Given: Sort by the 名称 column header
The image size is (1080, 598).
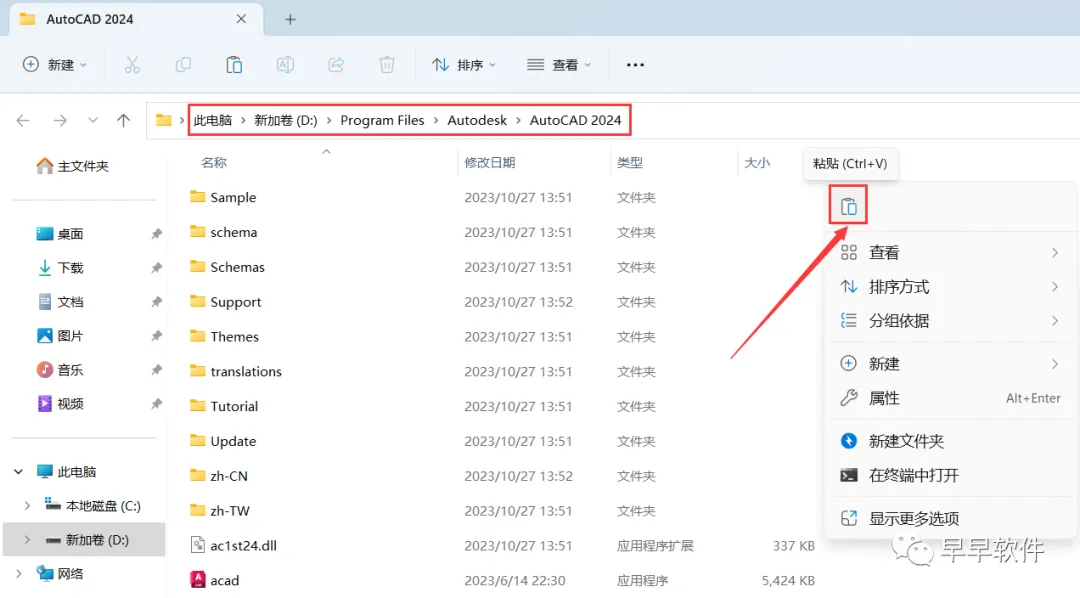Looking at the screenshot, I should [214, 163].
